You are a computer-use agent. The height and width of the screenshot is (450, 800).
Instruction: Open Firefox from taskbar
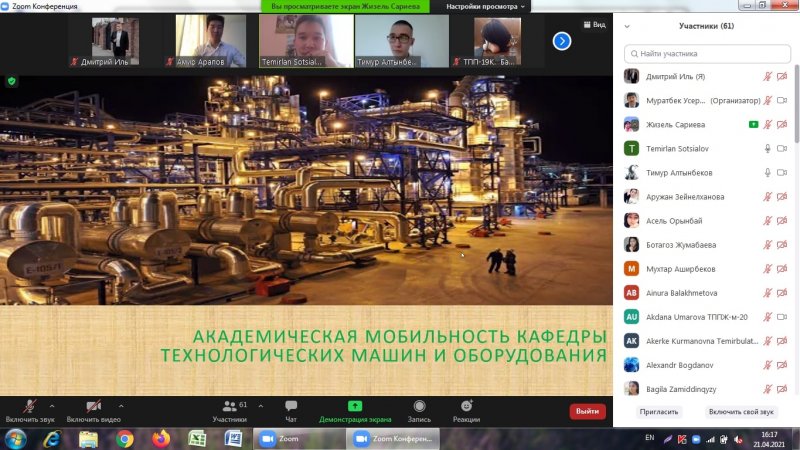click(x=161, y=439)
